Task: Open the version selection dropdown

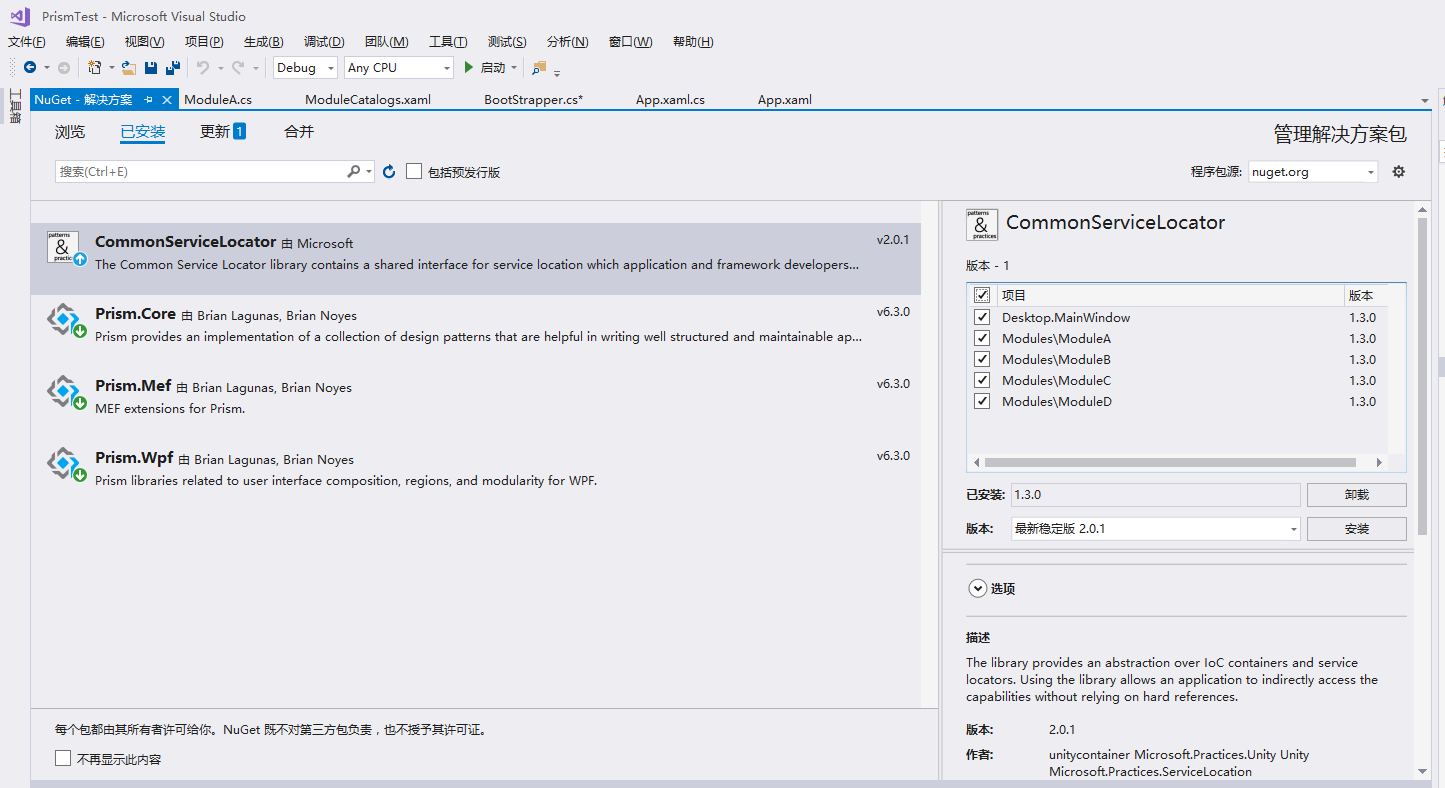Action: click(1155, 528)
